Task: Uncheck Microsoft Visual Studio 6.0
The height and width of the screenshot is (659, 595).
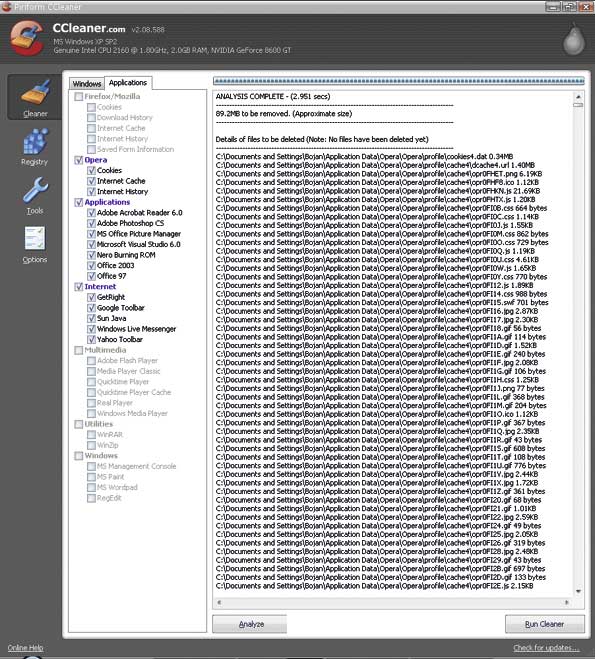Action: pos(91,244)
